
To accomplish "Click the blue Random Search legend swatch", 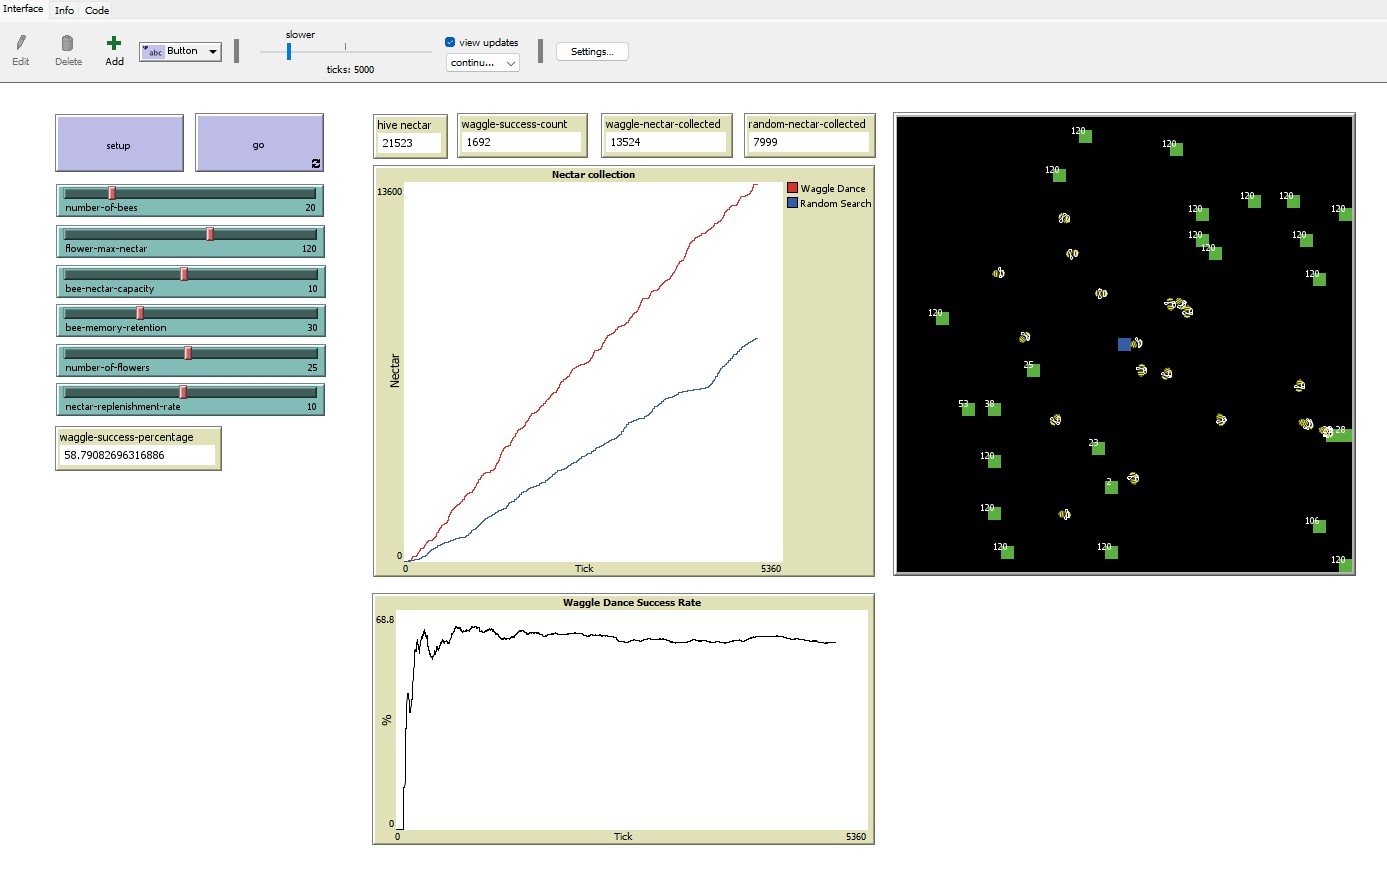I will [x=793, y=203].
